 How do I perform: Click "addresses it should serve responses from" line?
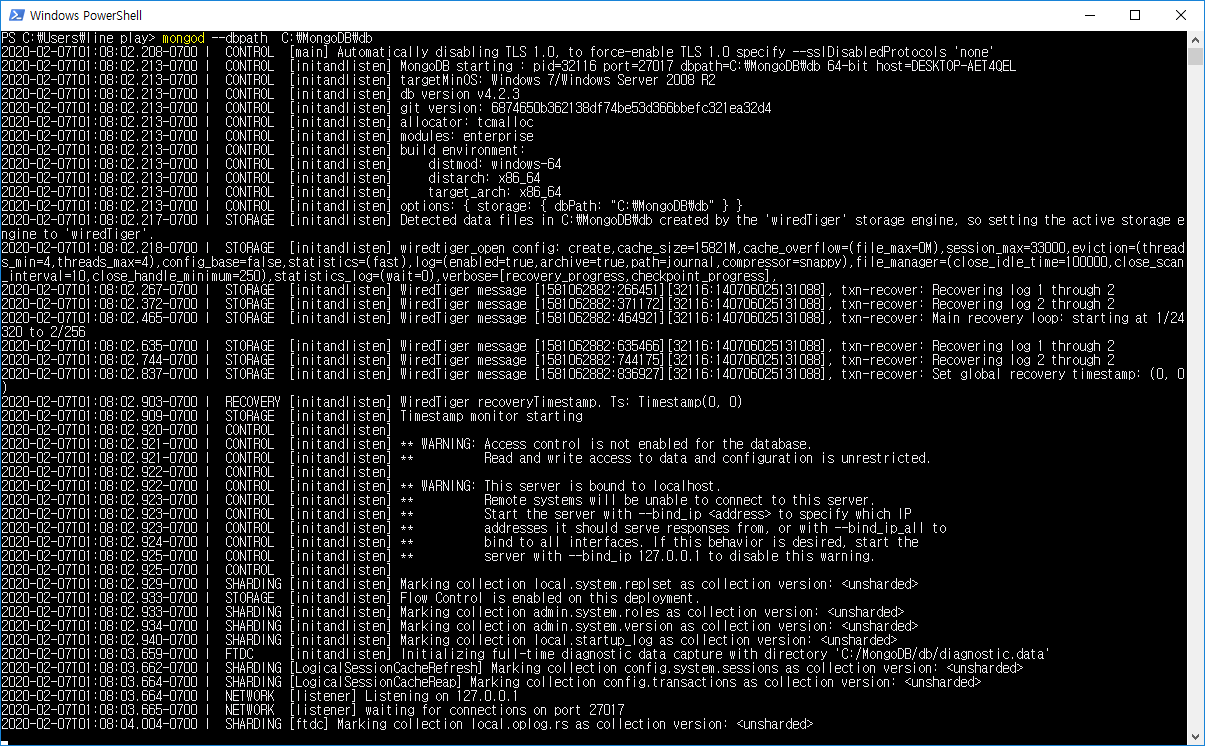tap(715, 528)
